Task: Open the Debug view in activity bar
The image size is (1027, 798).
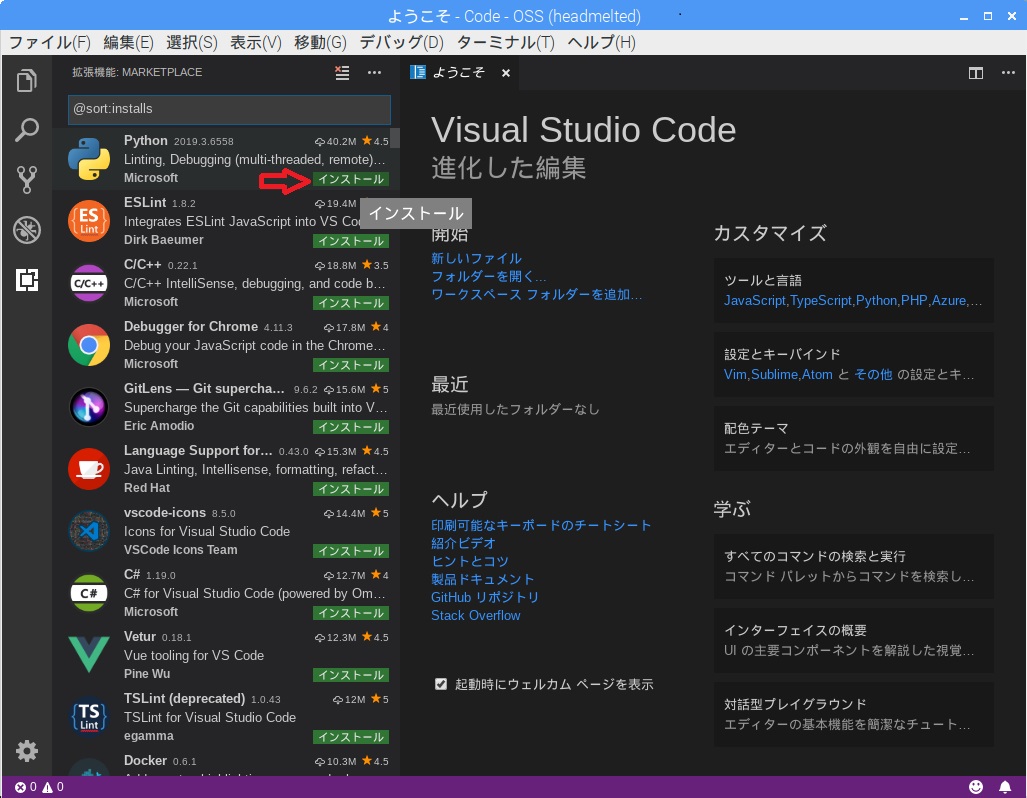Action: 26,230
